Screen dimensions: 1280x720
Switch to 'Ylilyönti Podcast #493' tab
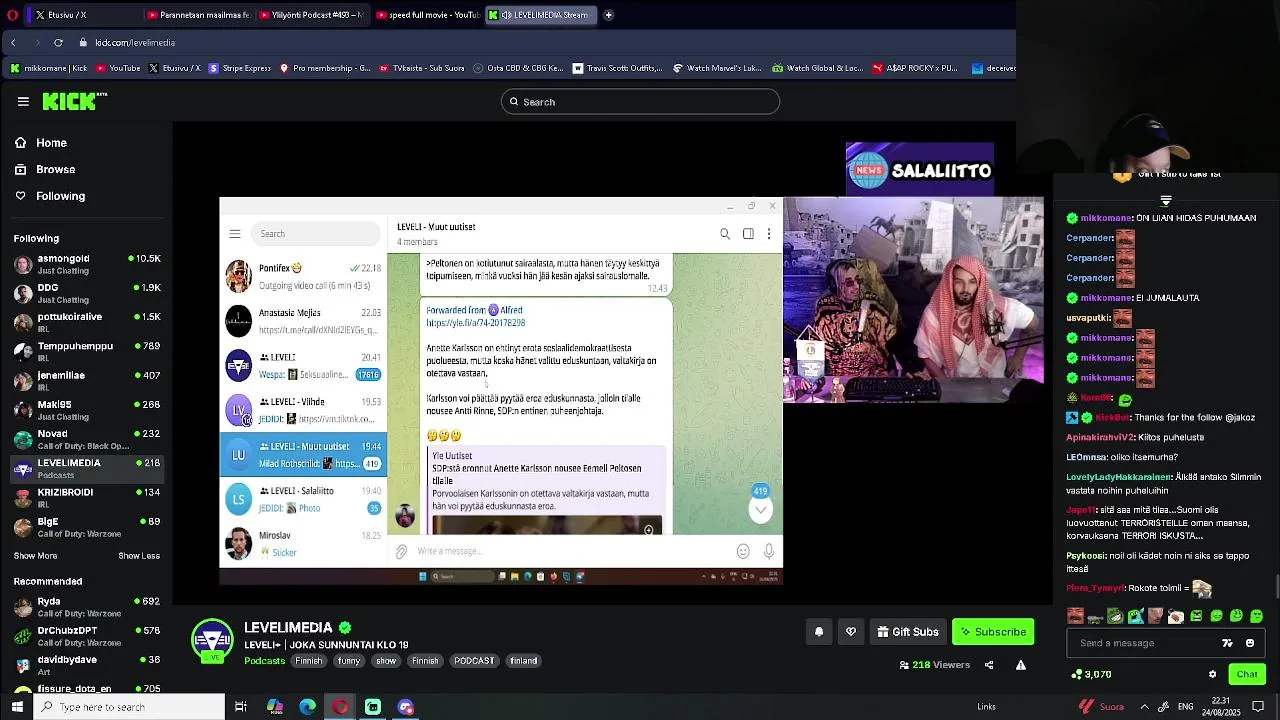tap(313, 15)
